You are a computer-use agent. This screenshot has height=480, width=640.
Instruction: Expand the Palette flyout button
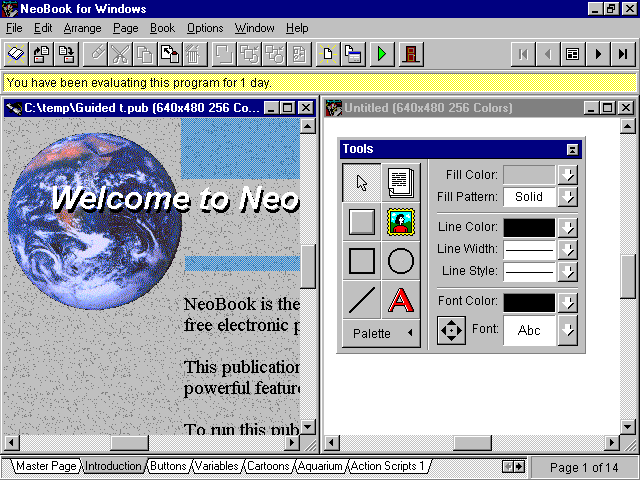click(380, 334)
